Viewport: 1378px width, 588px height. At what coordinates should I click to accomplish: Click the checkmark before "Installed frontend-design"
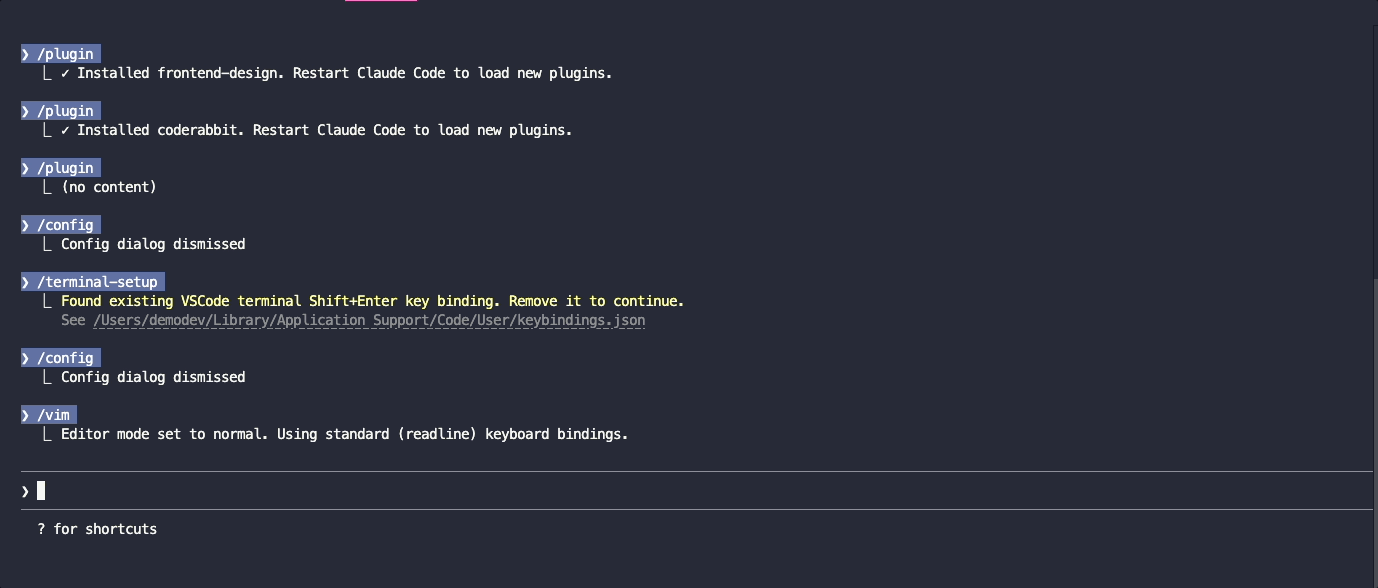[65, 73]
